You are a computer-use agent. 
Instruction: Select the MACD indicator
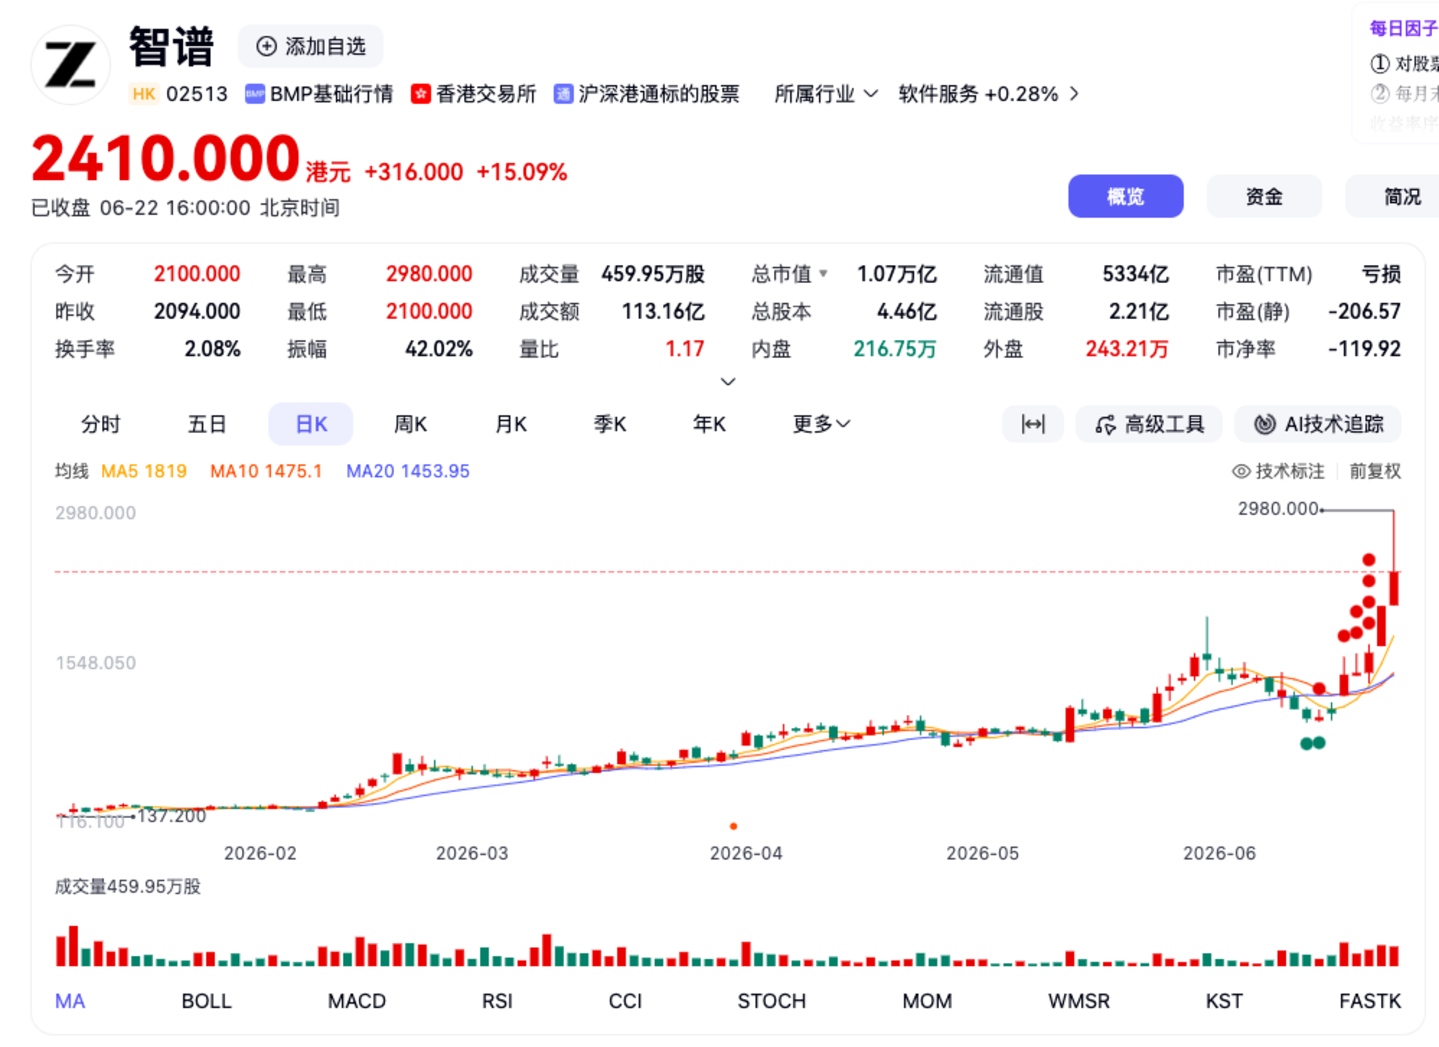pos(357,1001)
